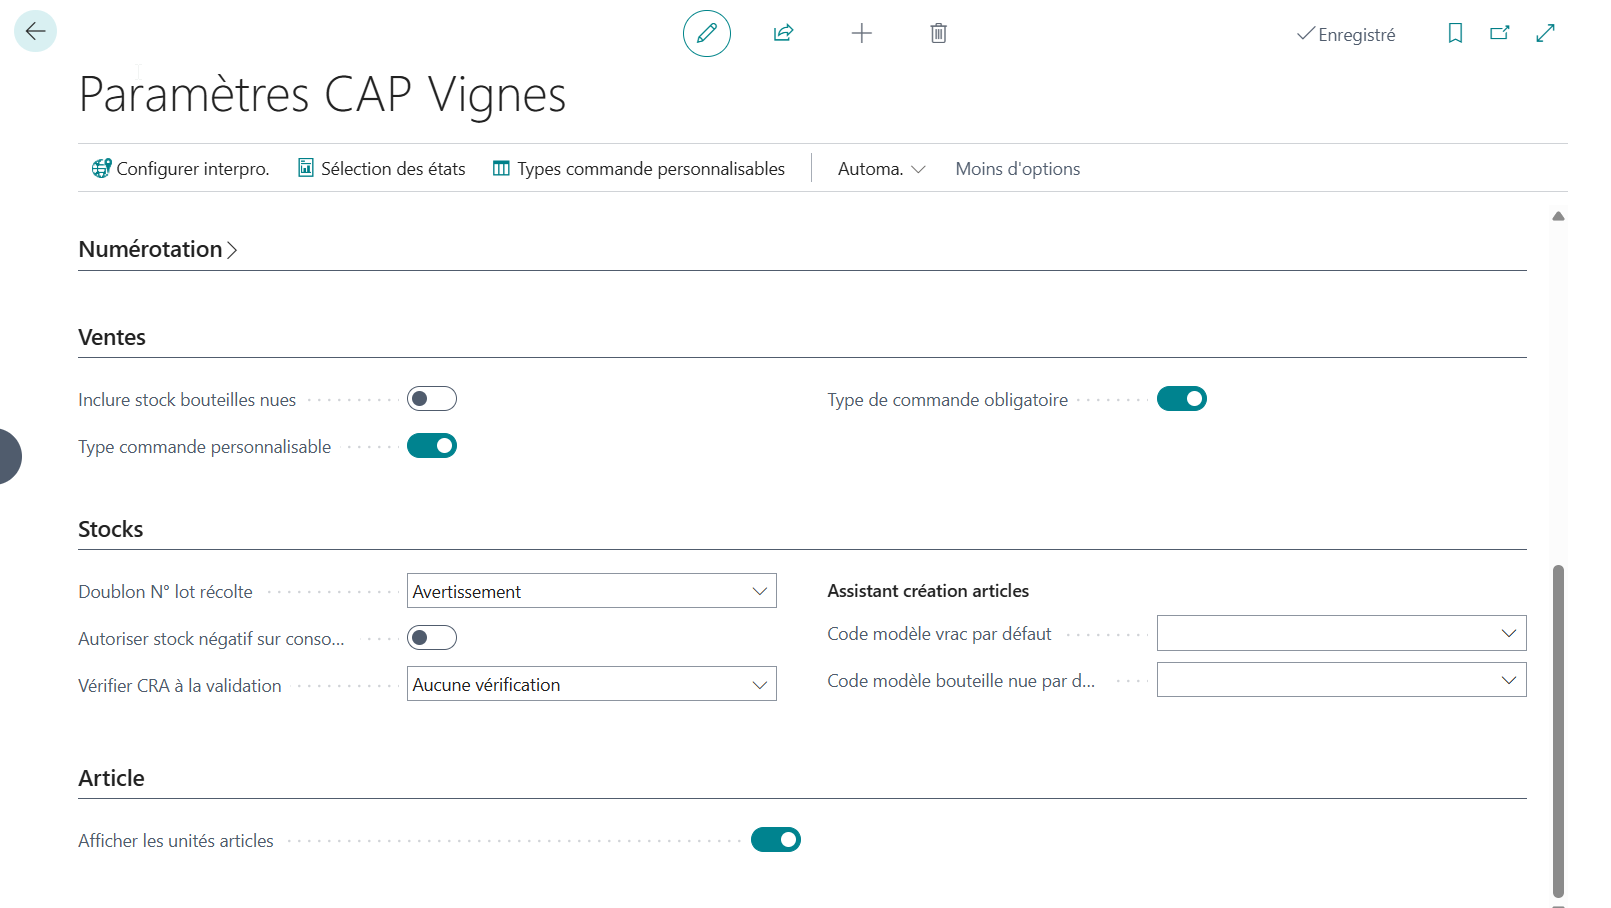The height and width of the screenshot is (908, 1611).
Task: Click the vertical scrollbar thumb
Action: coord(1558,730)
